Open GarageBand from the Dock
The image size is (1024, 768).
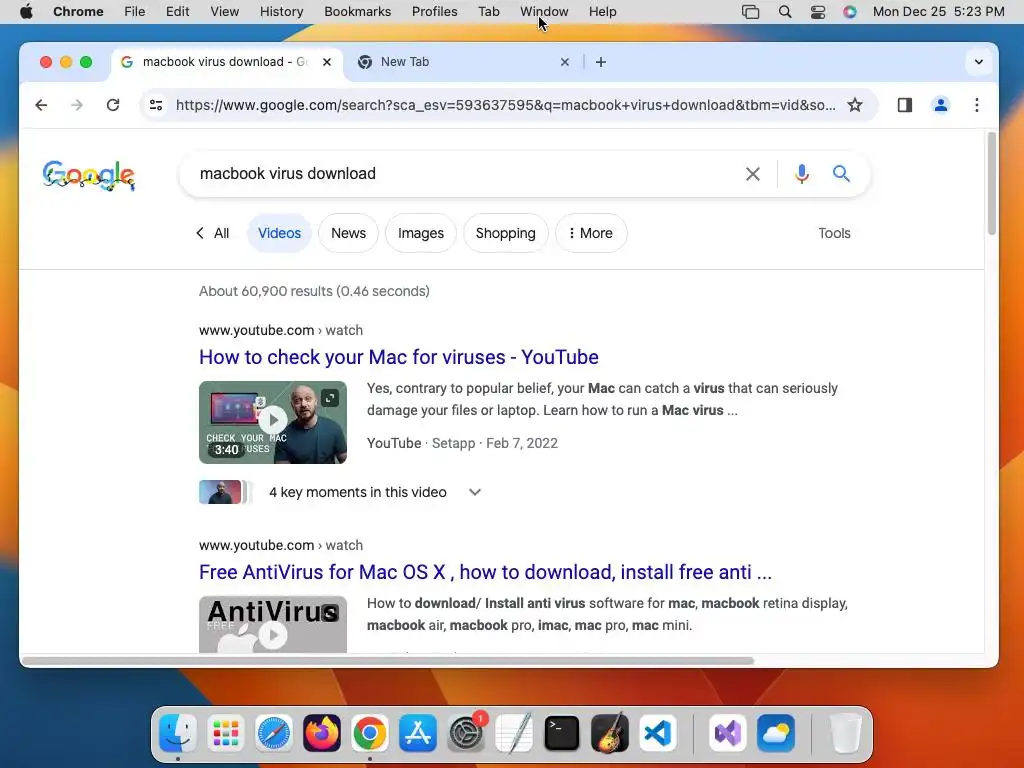tap(610, 733)
